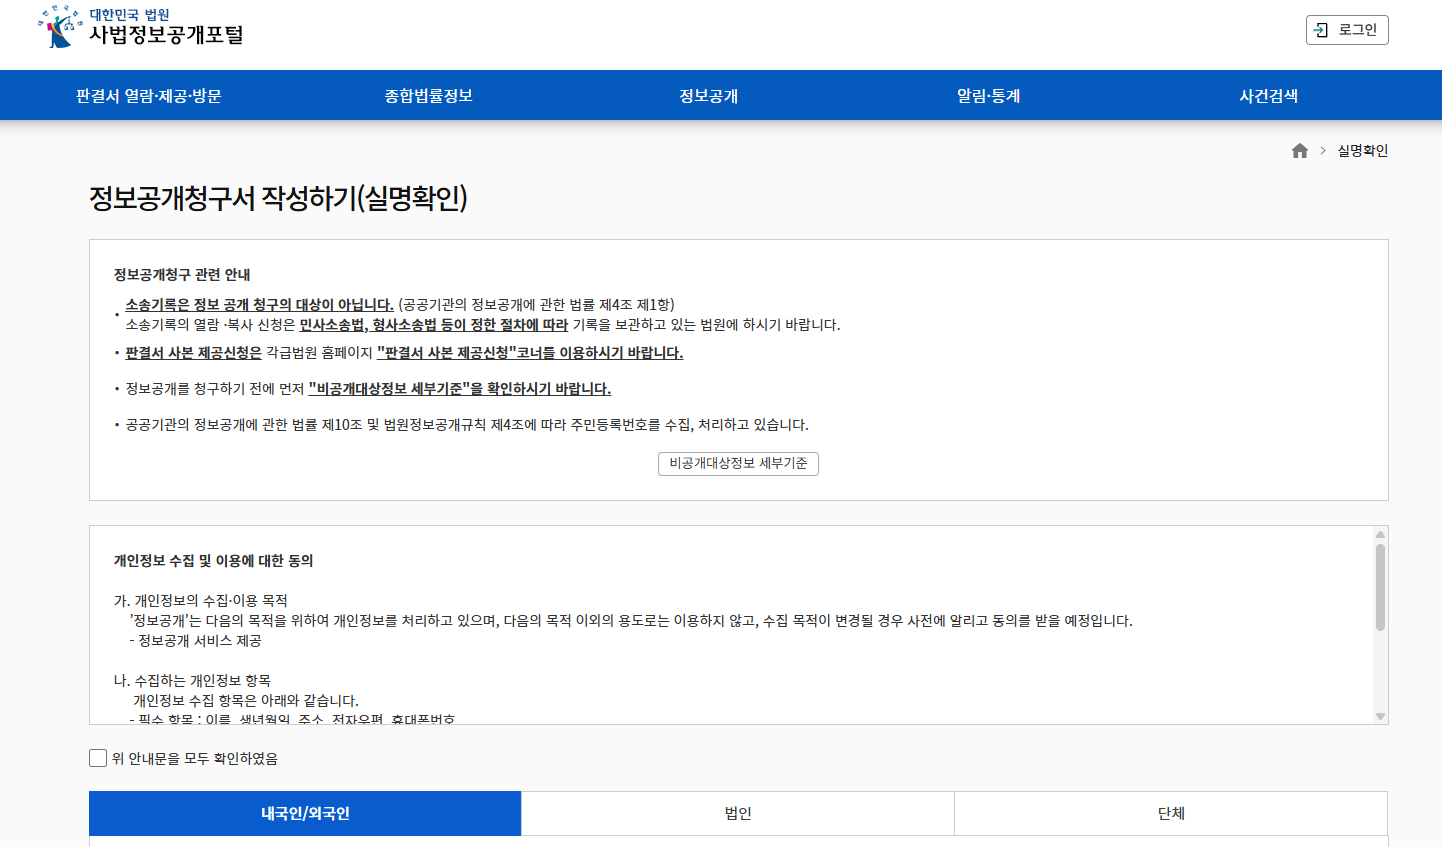
Task: Click the 로그인 button
Action: (x=1346, y=29)
